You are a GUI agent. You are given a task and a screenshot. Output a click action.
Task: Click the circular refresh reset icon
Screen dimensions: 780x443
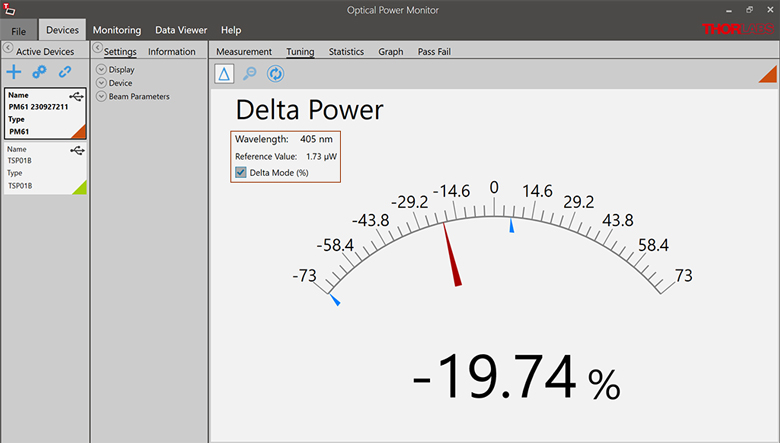pyautogui.click(x=276, y=73)
